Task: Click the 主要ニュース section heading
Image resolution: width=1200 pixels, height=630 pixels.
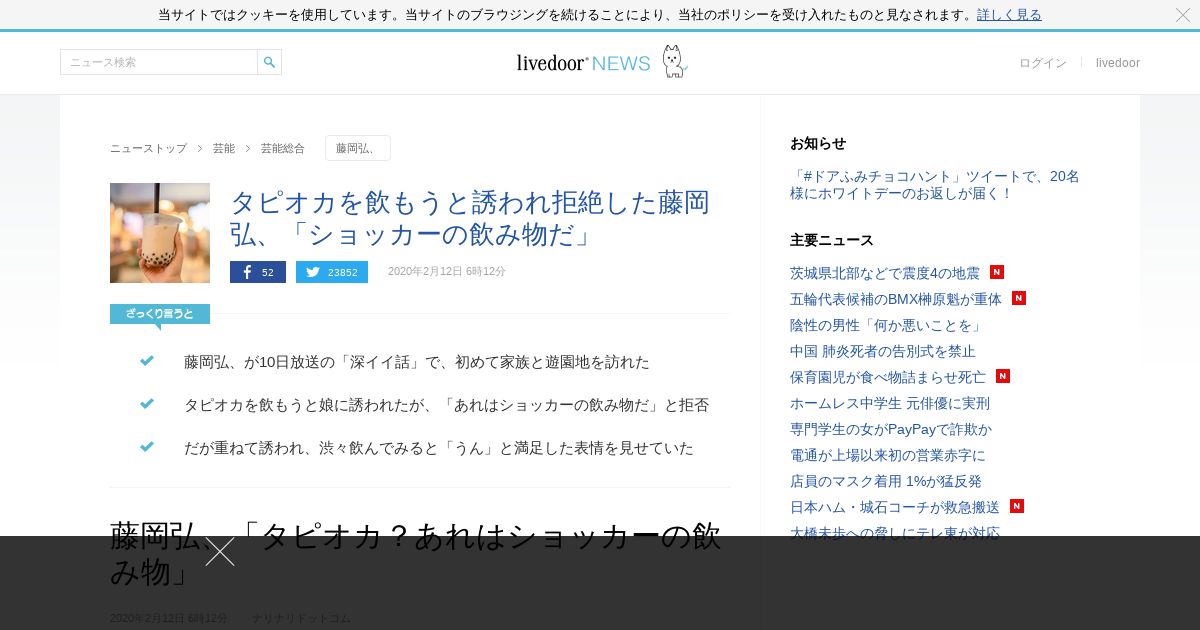Action: [x=832, y=240]
